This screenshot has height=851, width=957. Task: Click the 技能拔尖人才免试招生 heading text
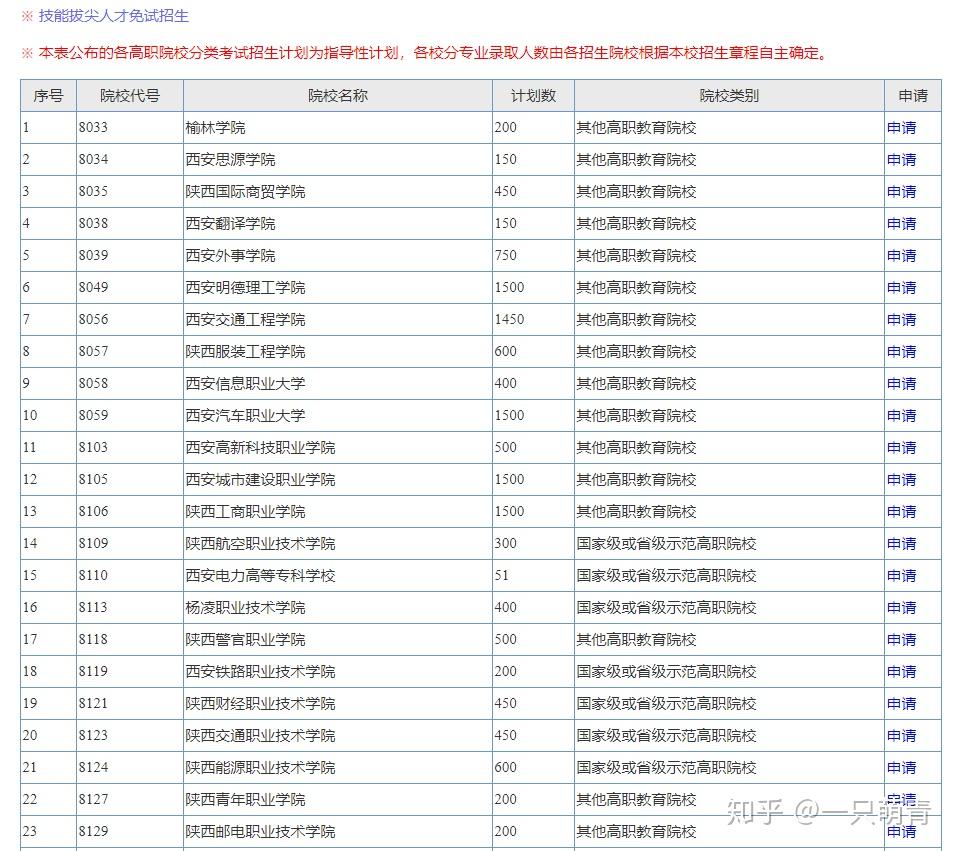tap(114, 16)
